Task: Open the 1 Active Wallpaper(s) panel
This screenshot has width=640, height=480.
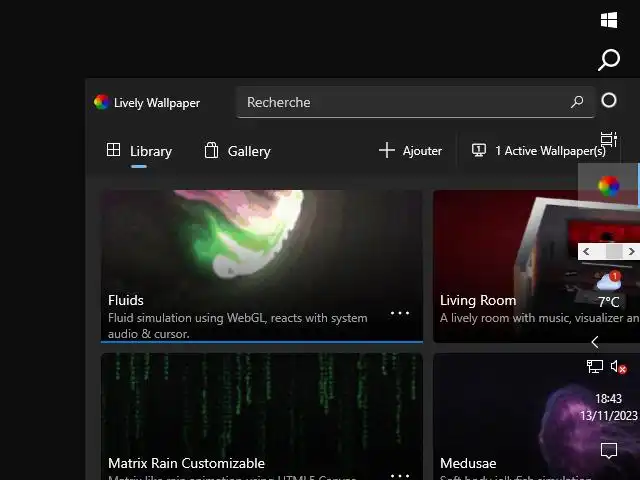Action: [539, 151]
